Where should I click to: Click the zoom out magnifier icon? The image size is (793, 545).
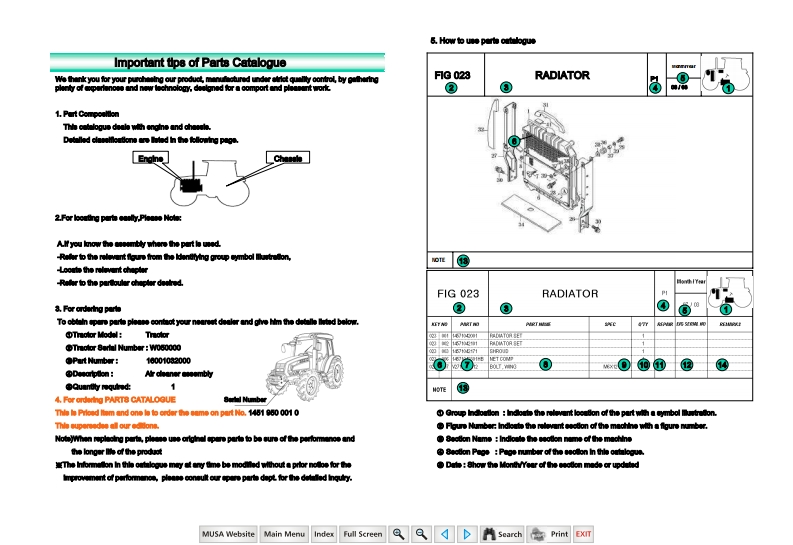tap(422, 534)
